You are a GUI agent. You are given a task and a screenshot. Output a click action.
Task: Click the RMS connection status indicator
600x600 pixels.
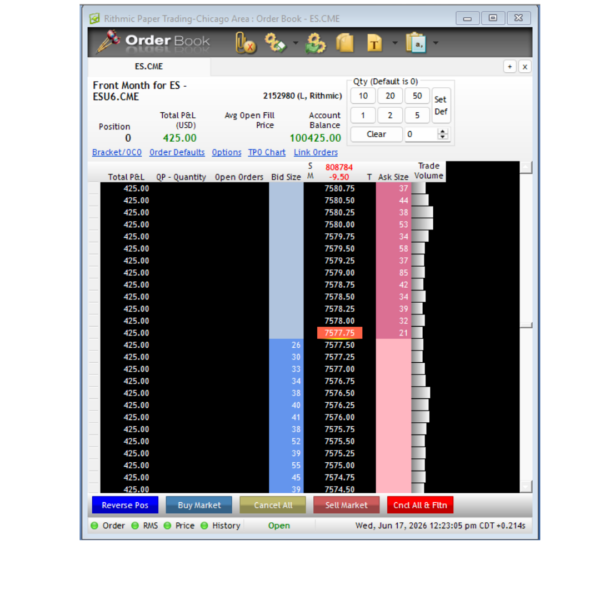pos(135,525)
